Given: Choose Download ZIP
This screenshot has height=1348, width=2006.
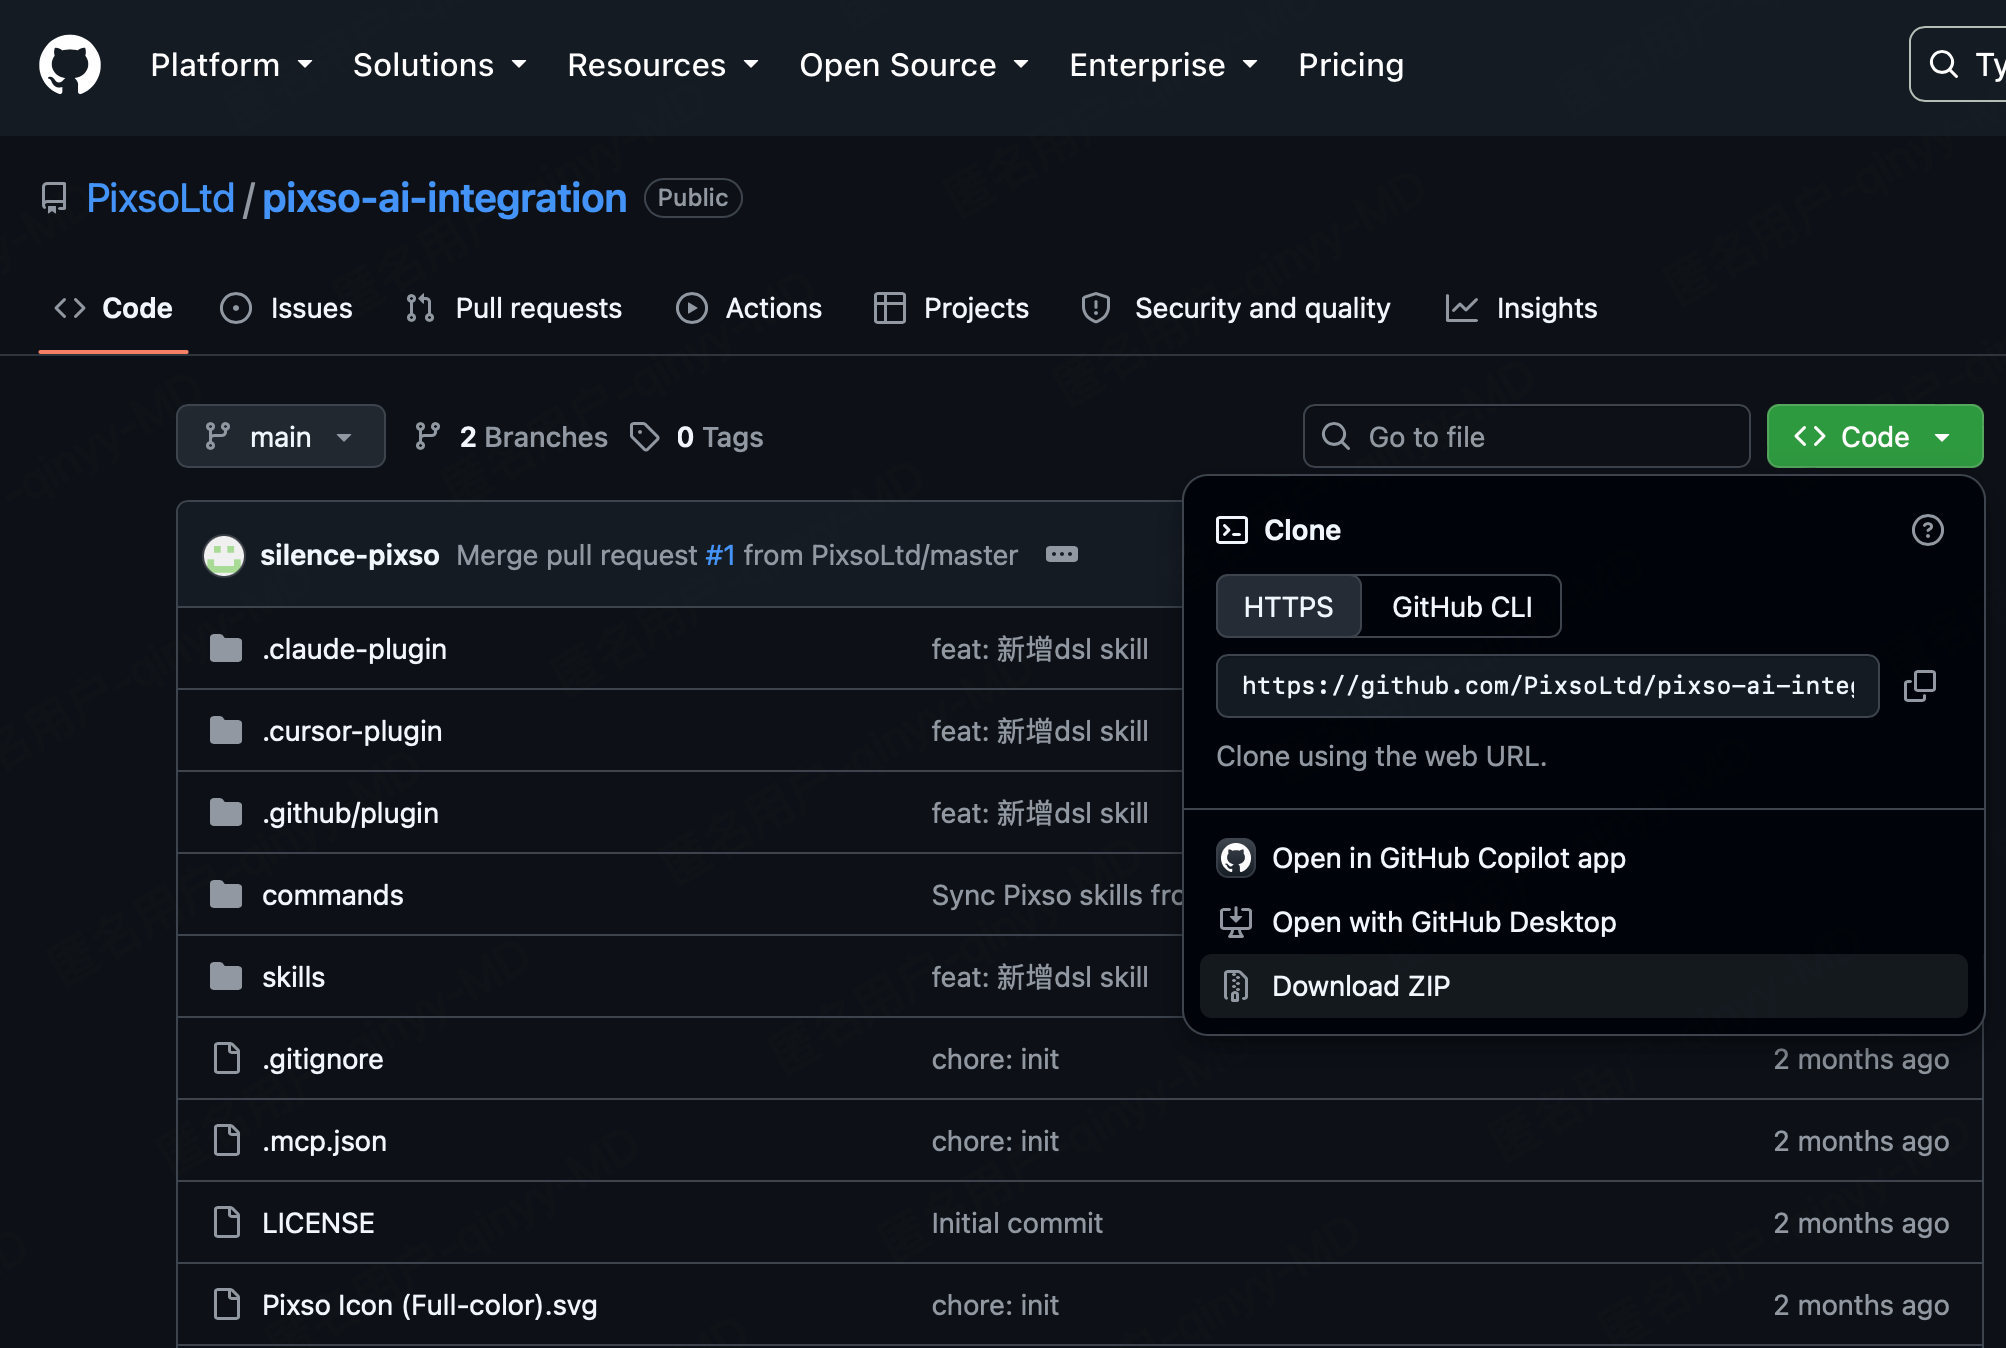Looking at the screenshot, I should (1584, 986).
